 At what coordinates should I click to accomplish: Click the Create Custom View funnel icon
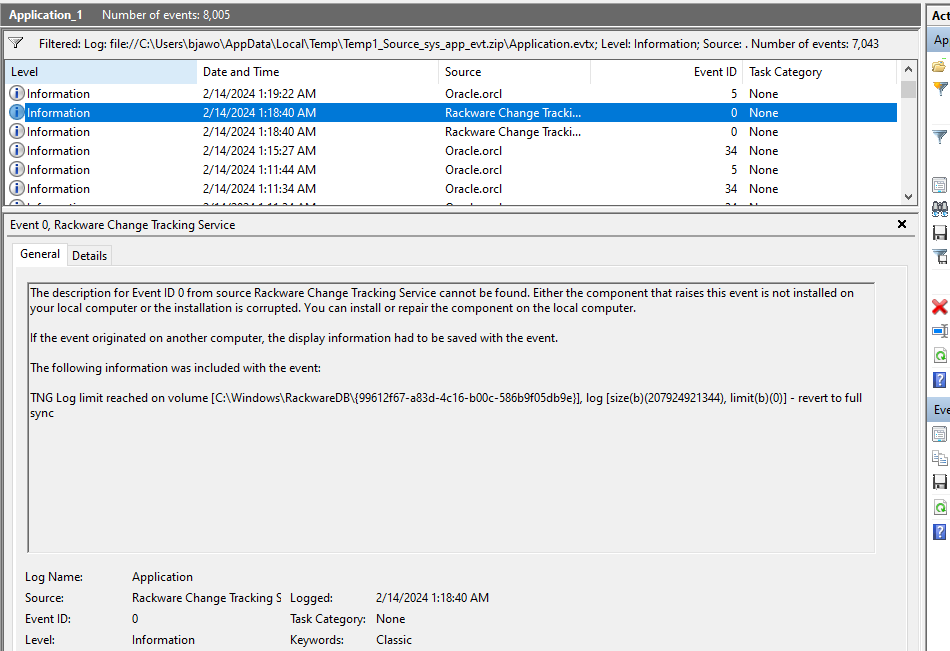click(x=940, y=89)
